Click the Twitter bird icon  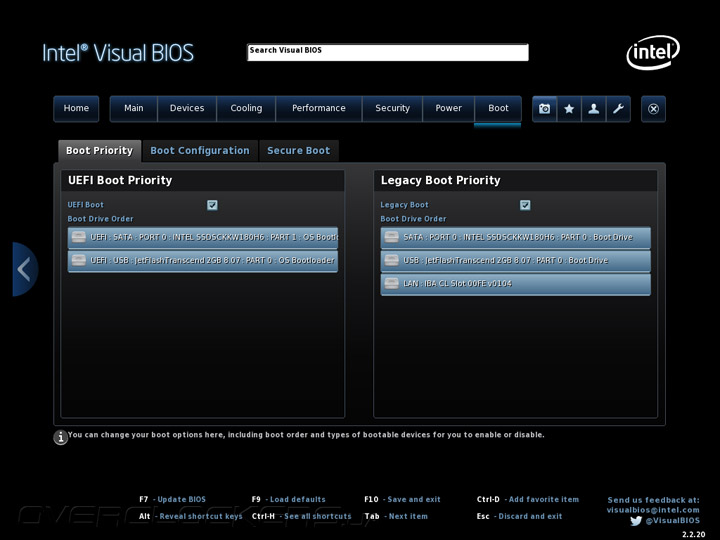click(636, 521)
